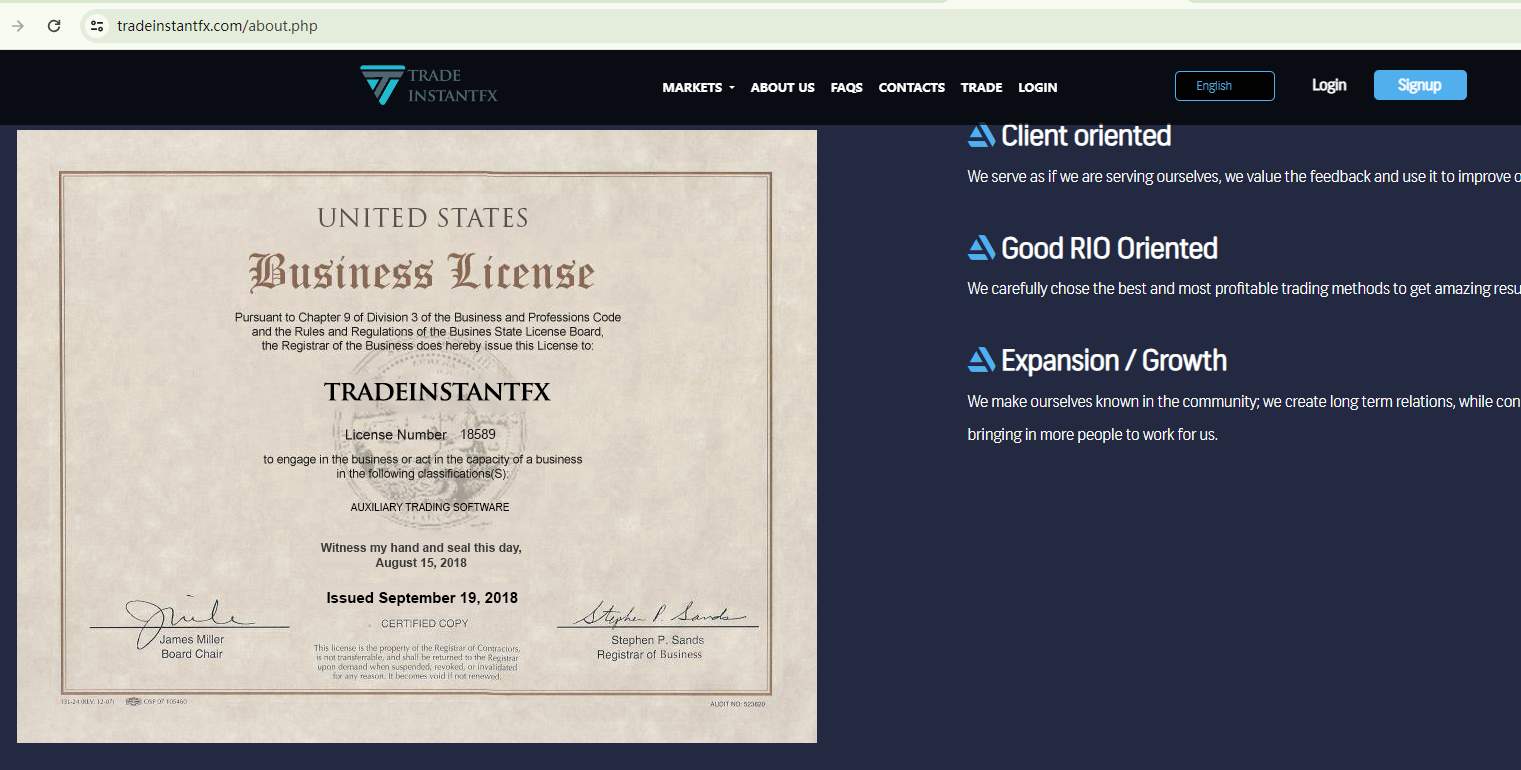Click 'August 15, 2018' witness date
Screen dimensions: 1521x770
[421, 563]
